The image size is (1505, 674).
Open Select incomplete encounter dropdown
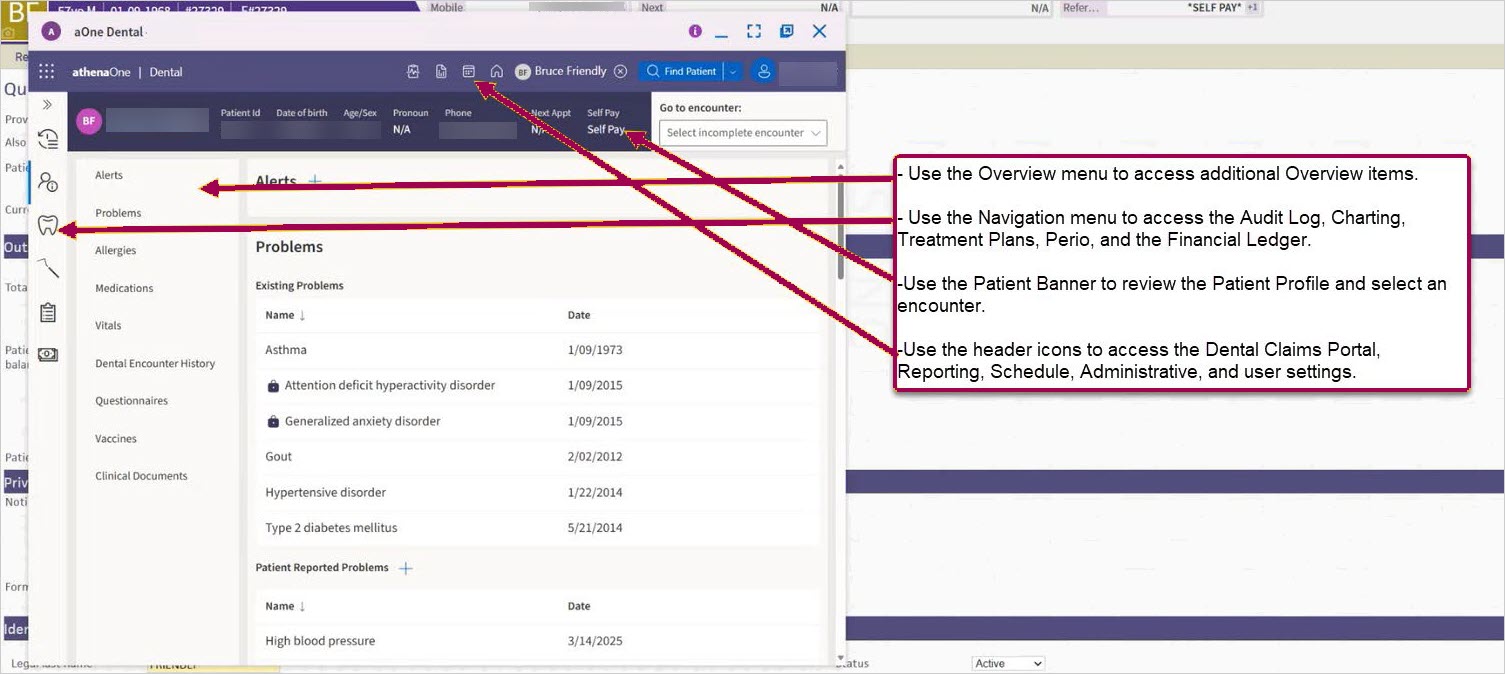point(743,132)
